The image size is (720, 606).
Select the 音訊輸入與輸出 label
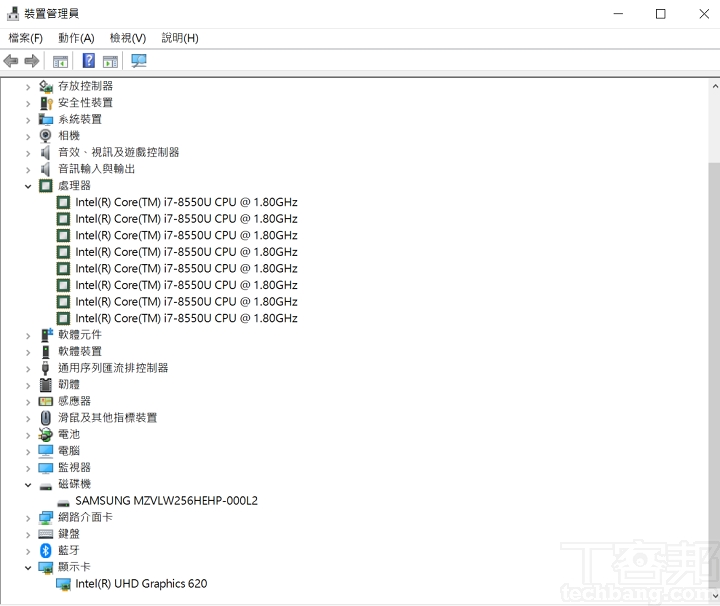click(96, 169)
